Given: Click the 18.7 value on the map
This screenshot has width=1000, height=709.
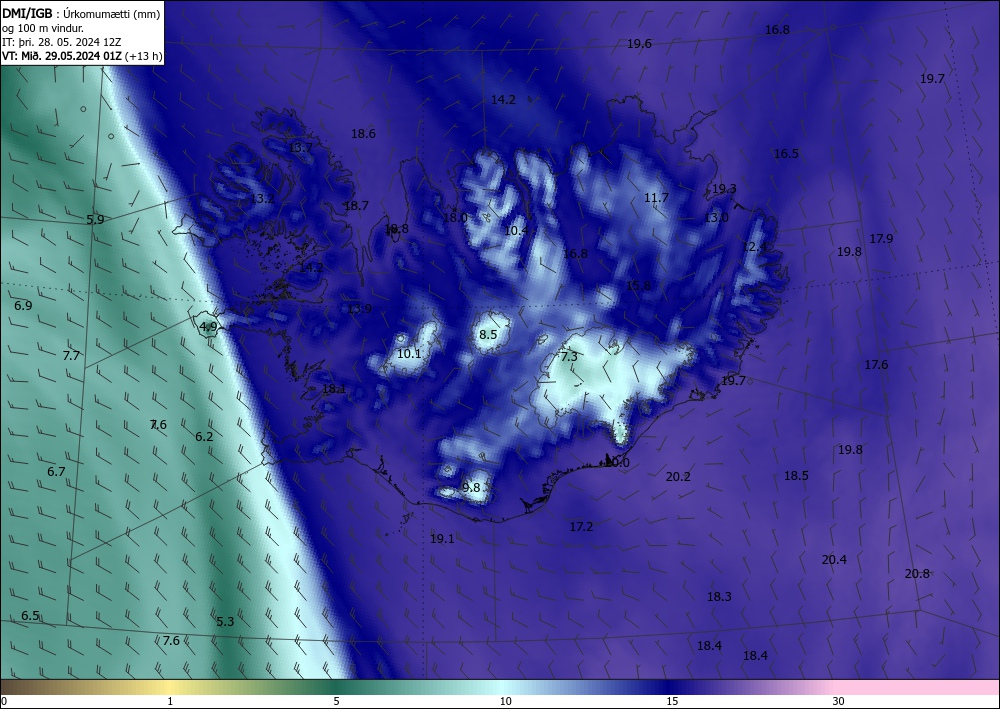Looking at the screenshot, I should click(356, 205).
